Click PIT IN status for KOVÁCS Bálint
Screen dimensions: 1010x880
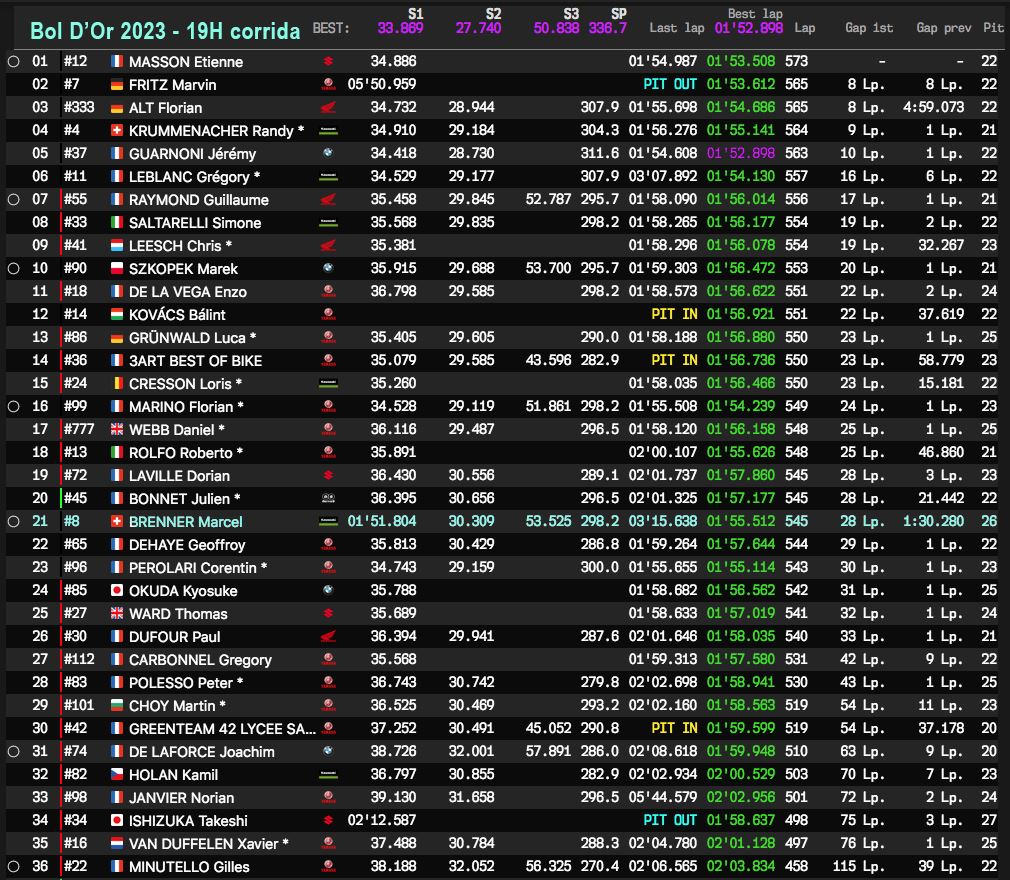(x=674, y=314)
